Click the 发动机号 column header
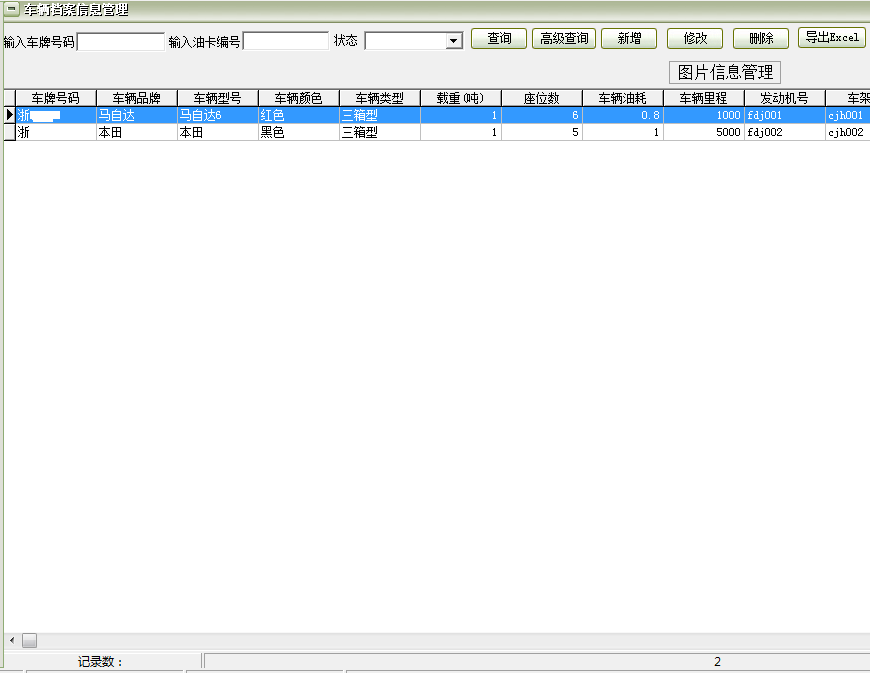This screenshot has height=673, width=870. click(785, 98)
